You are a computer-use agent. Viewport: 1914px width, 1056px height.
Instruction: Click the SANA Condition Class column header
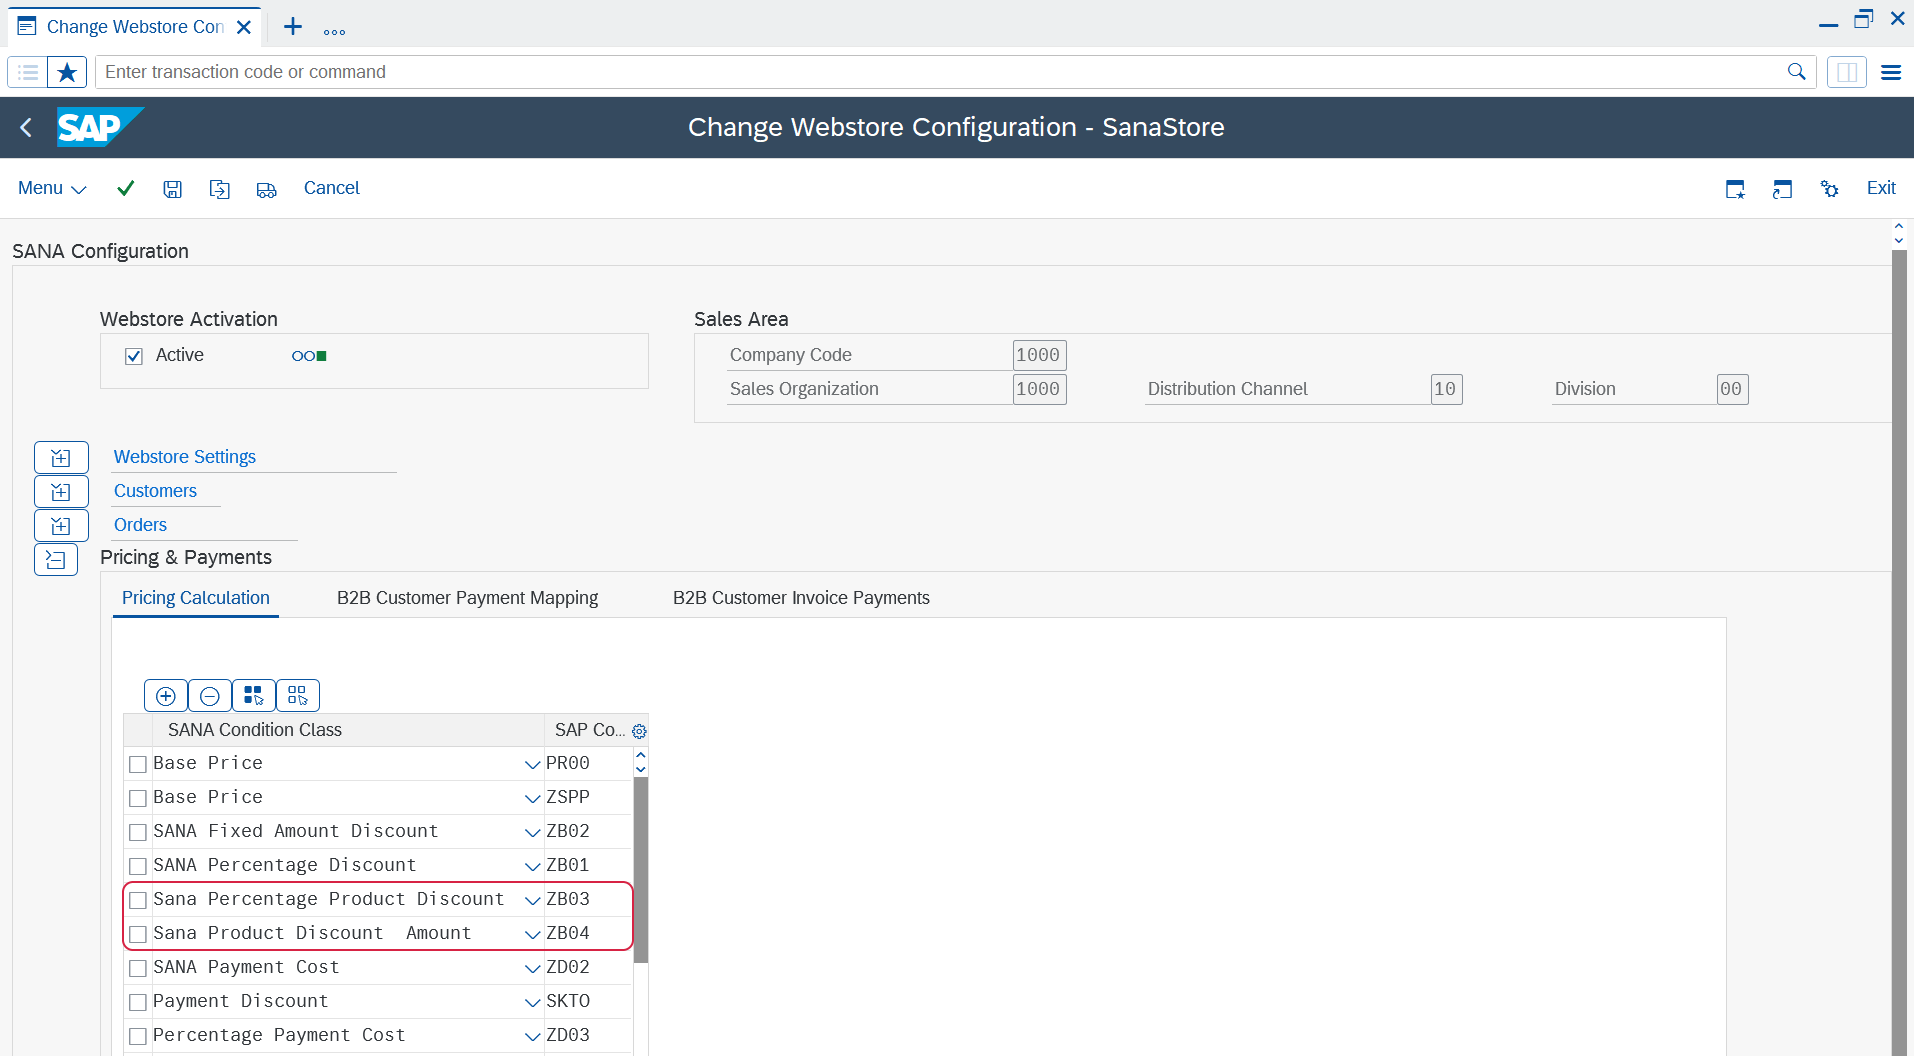348,730
